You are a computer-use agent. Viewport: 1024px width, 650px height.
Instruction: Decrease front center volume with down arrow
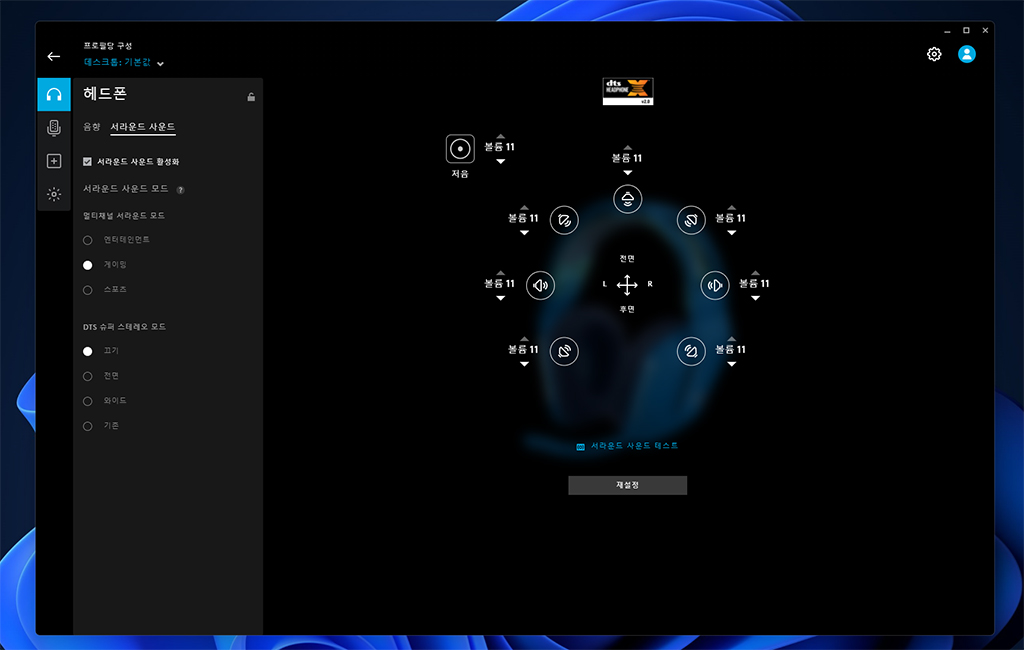[628, 172]
